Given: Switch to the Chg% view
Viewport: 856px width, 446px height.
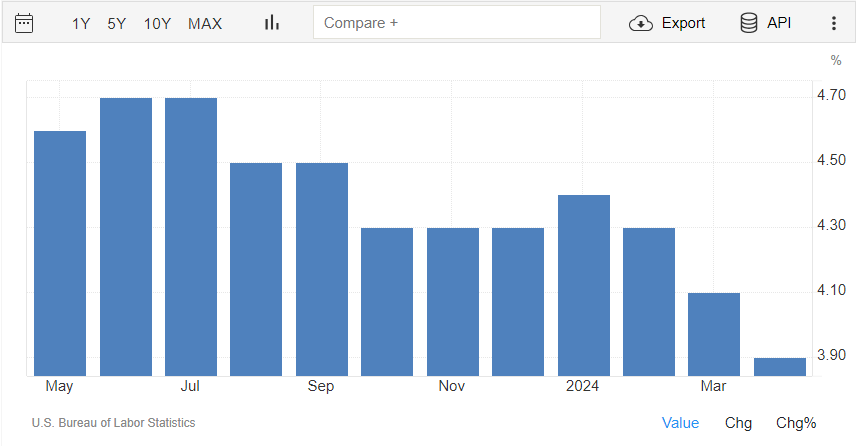Looking at the screenshot, I should (796, 423).
